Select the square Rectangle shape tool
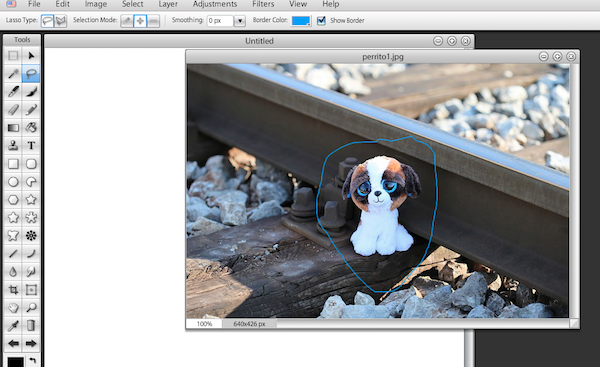 point(13,164)
